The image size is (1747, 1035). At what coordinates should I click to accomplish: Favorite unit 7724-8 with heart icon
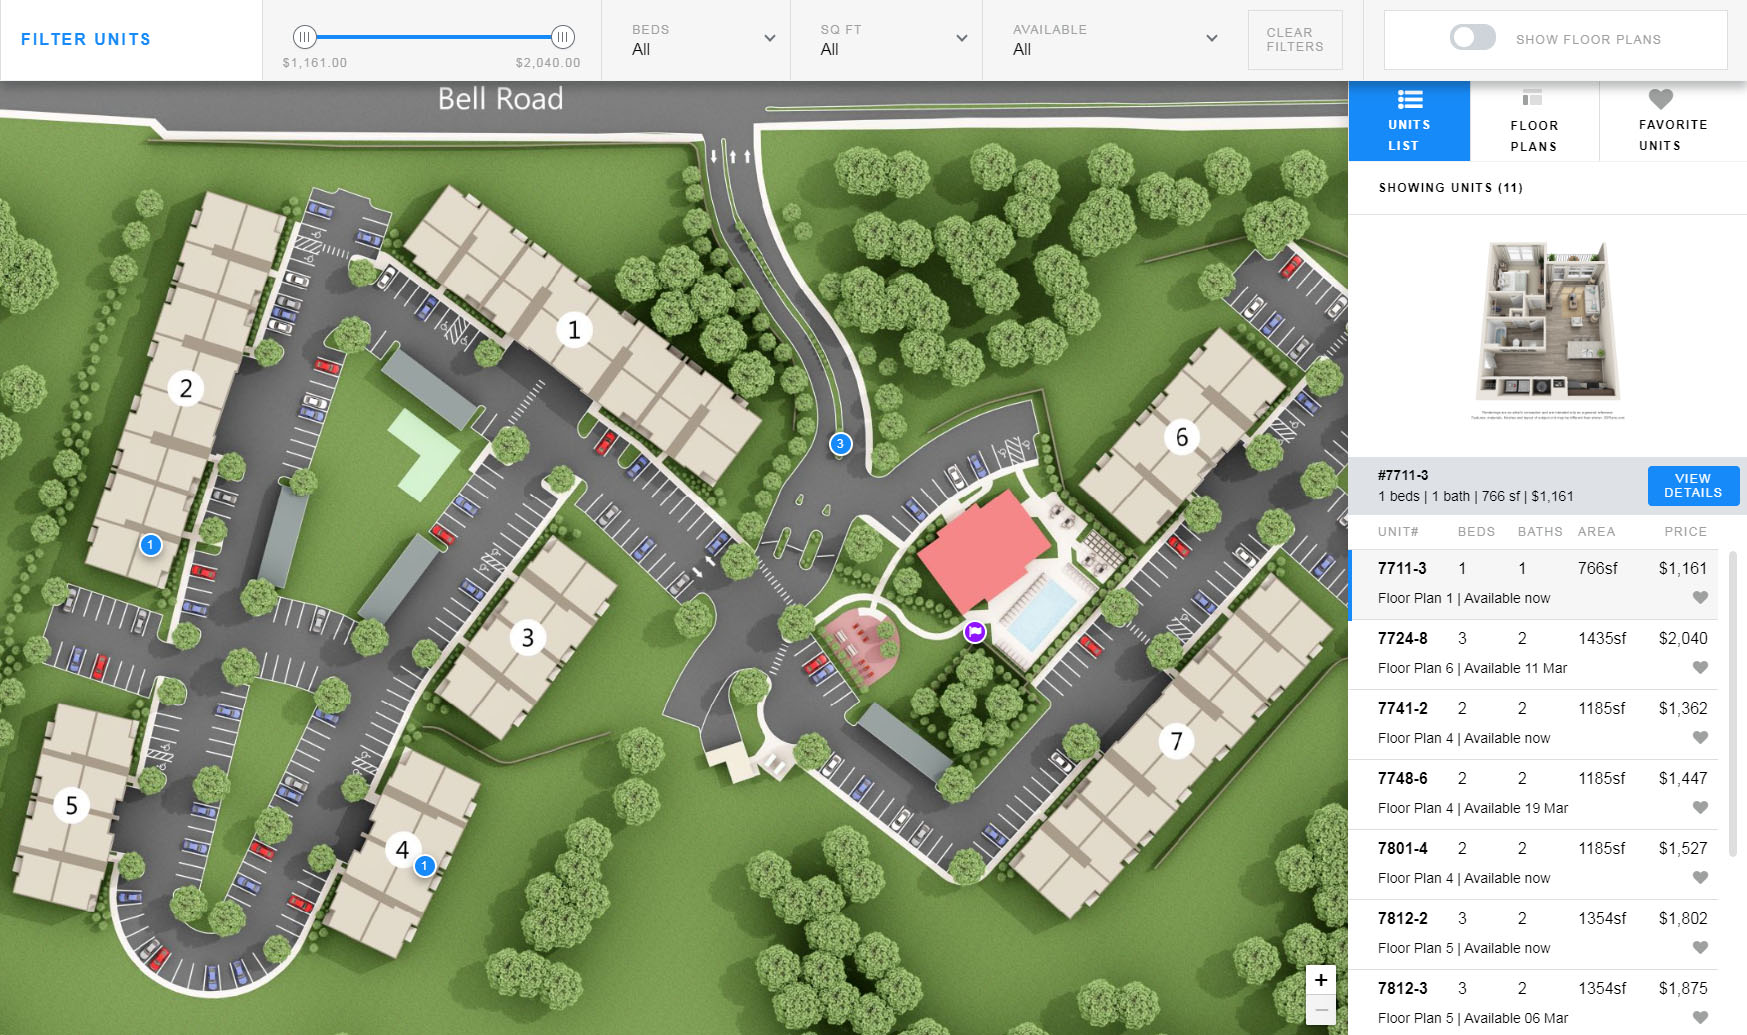coord(1699,667)
